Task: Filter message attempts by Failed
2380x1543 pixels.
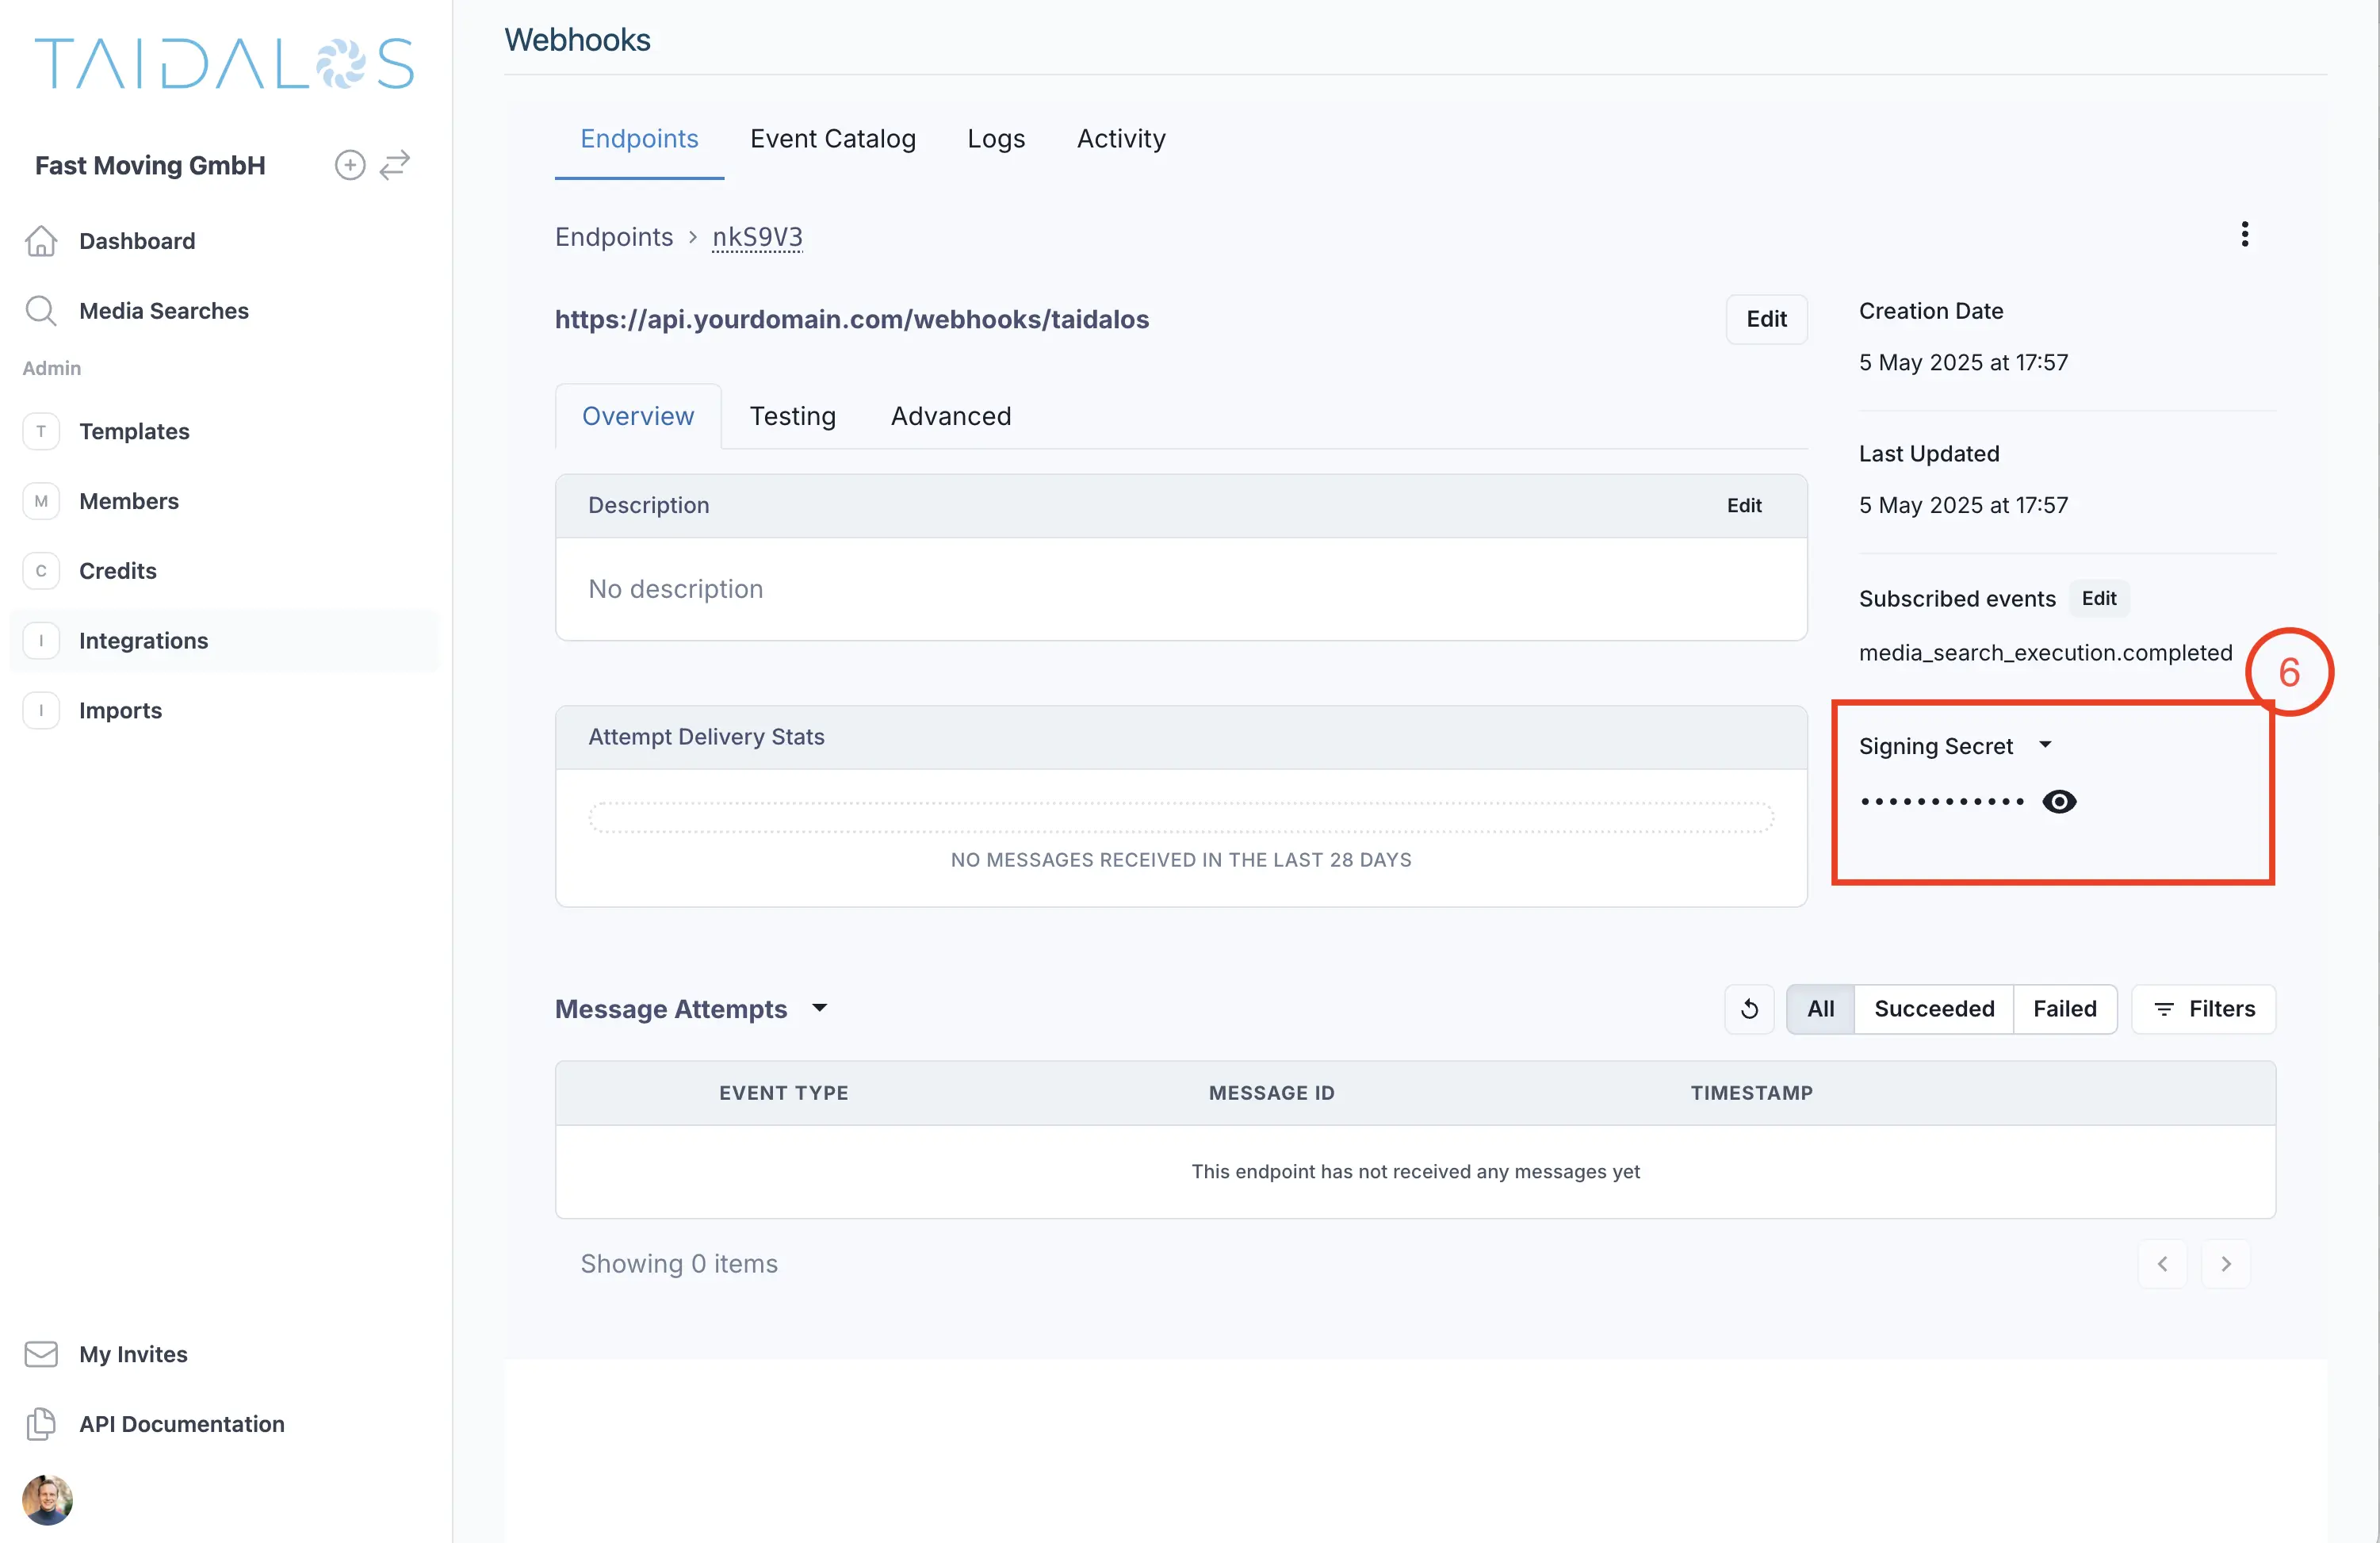Action: click(2065, 1008)
